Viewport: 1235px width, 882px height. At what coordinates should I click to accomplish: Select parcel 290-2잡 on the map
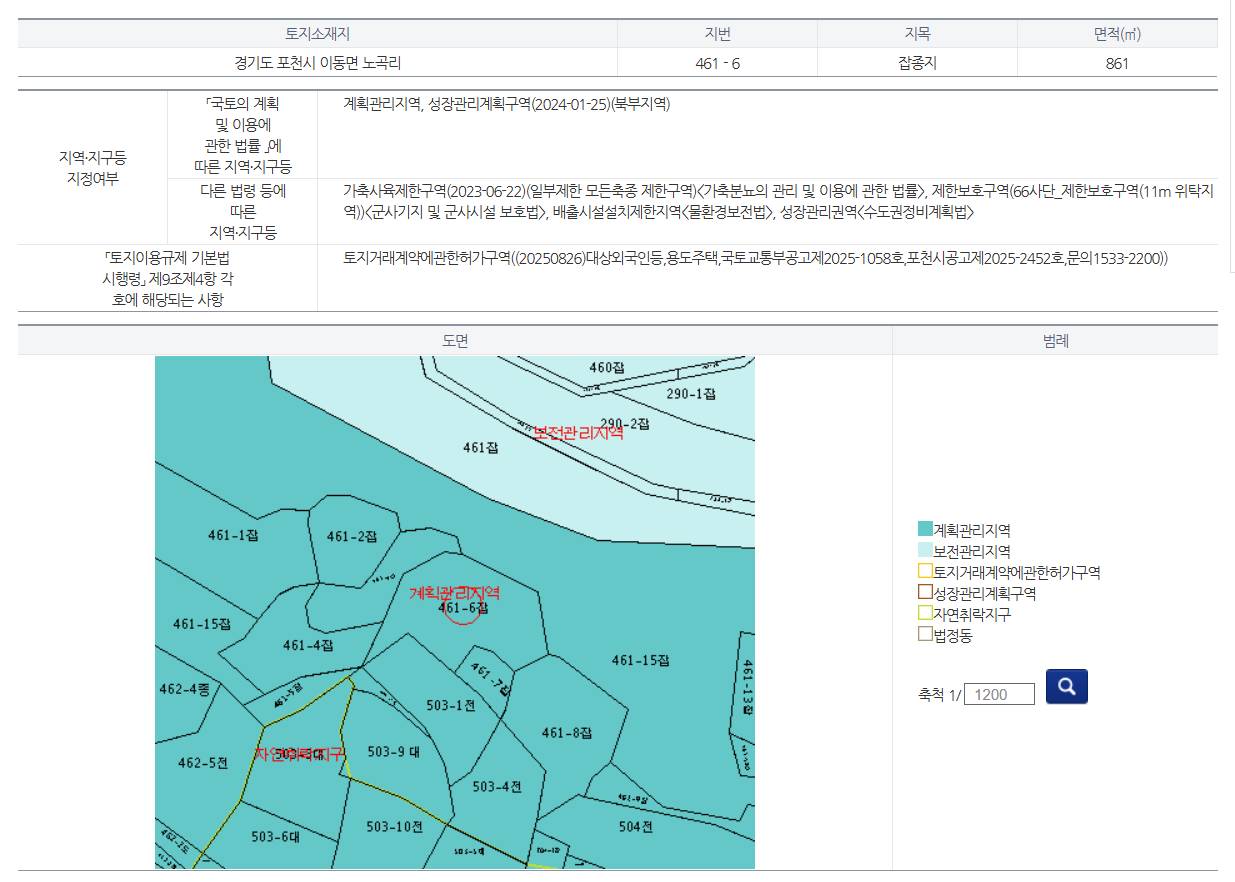[625, 423]
